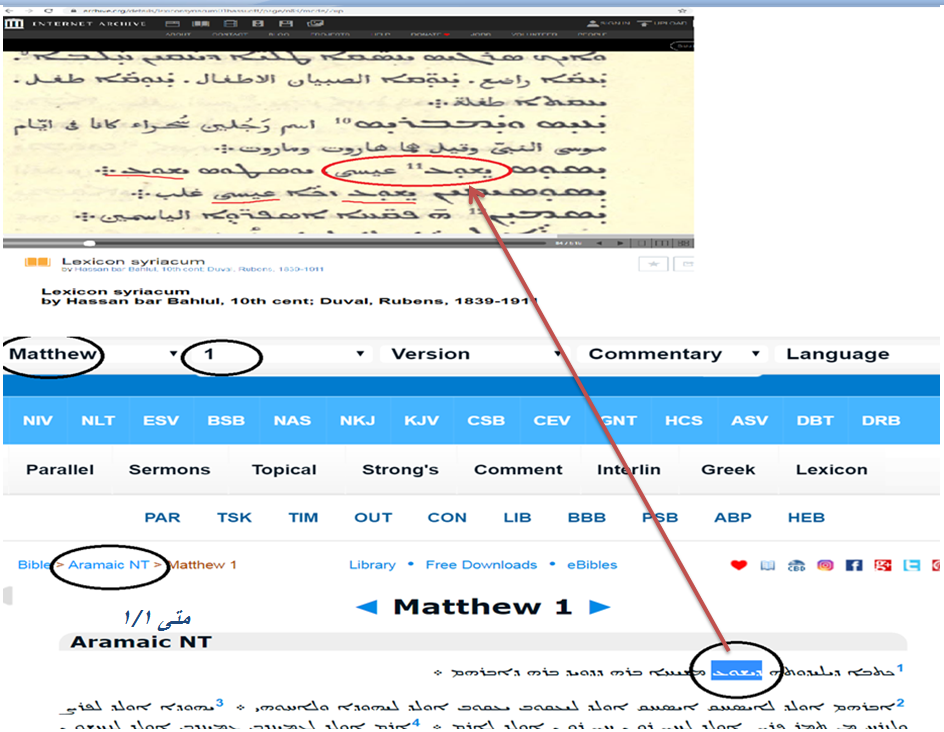
Task: Click the Aramaic NT section heading
Action: point(141,642)
